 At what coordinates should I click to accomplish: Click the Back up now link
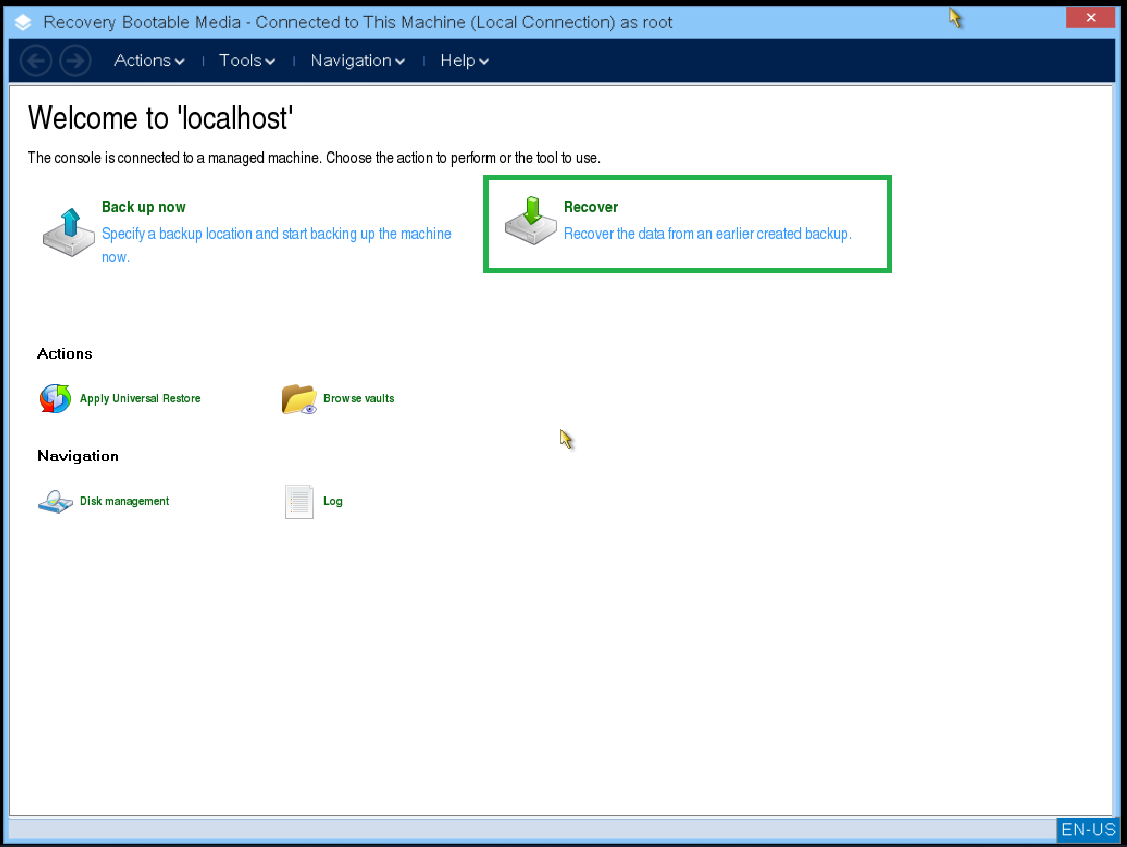(x=144, y=207)
